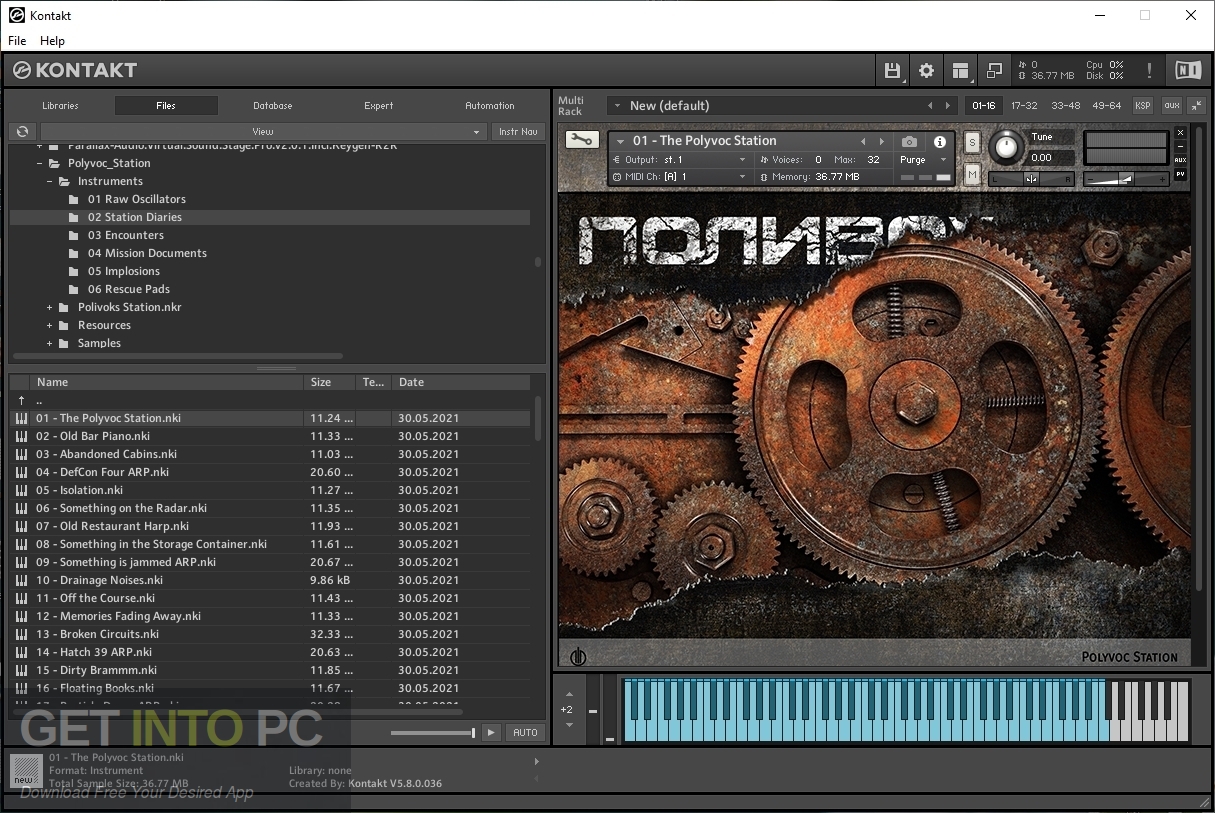The image size is (1215, 813).
Task: Select 04 Mission Documents folder
Action: point(147,253)
